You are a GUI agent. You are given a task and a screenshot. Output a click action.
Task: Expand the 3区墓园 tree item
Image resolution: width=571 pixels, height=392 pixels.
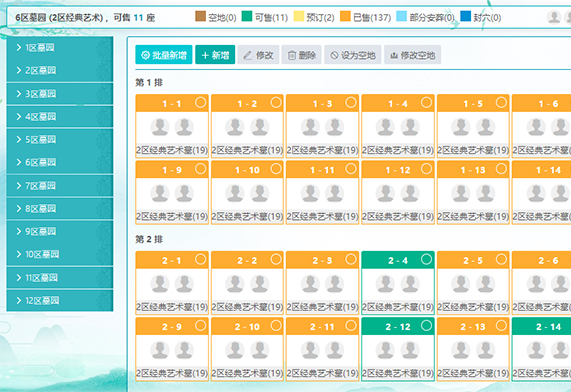[x=19, y=94]
